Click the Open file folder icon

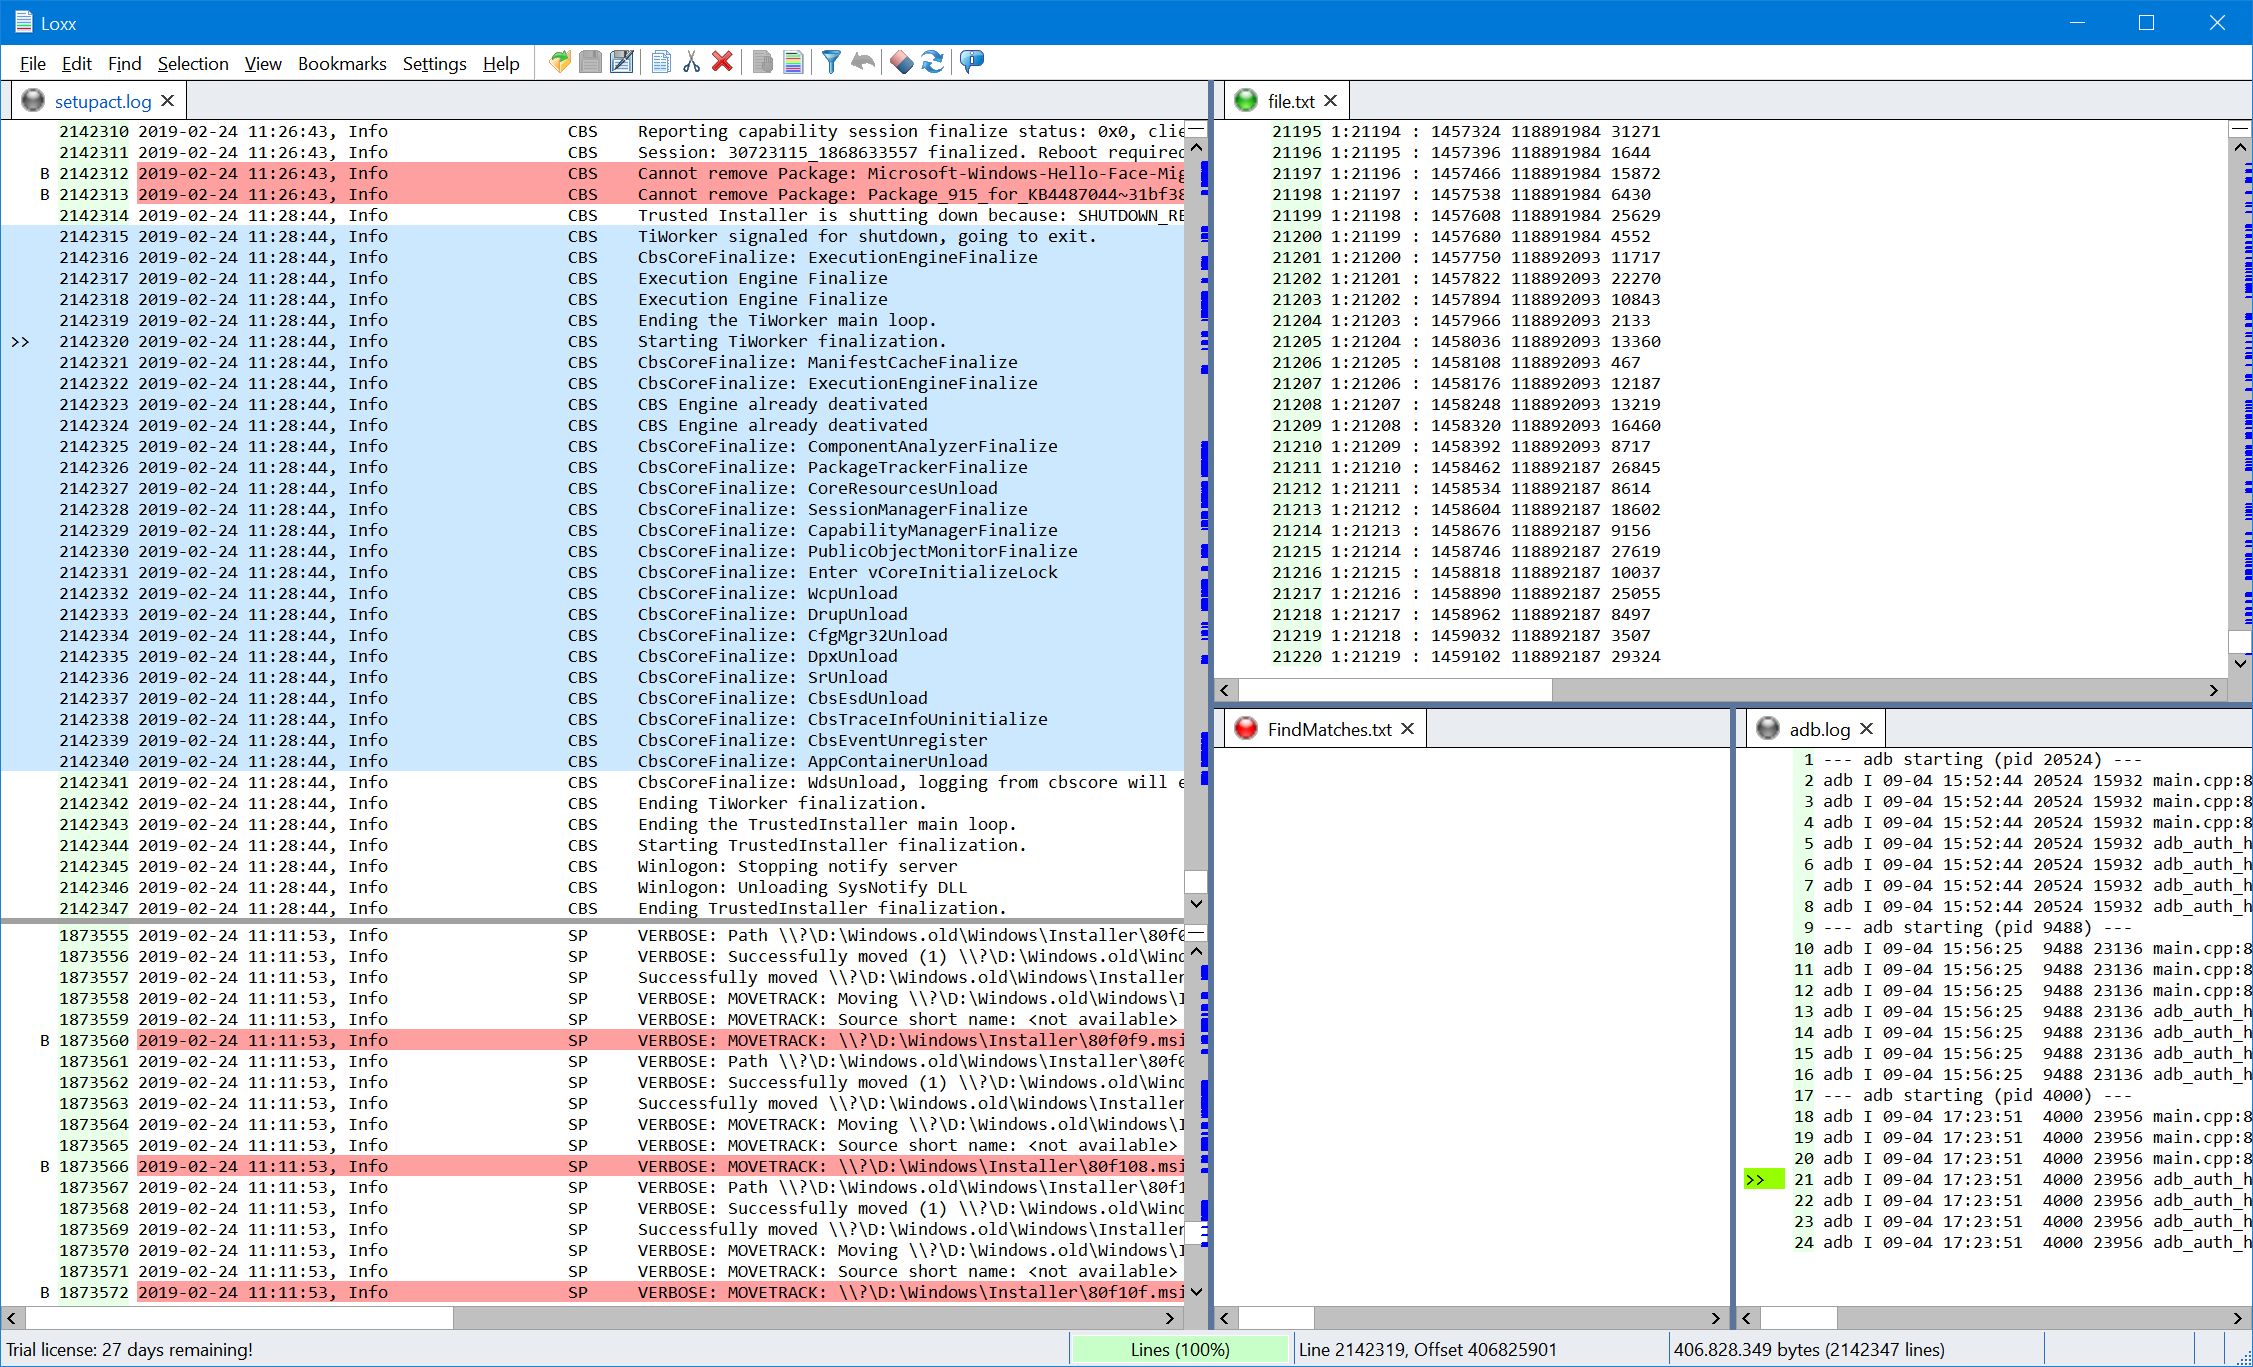pos(560,62)
